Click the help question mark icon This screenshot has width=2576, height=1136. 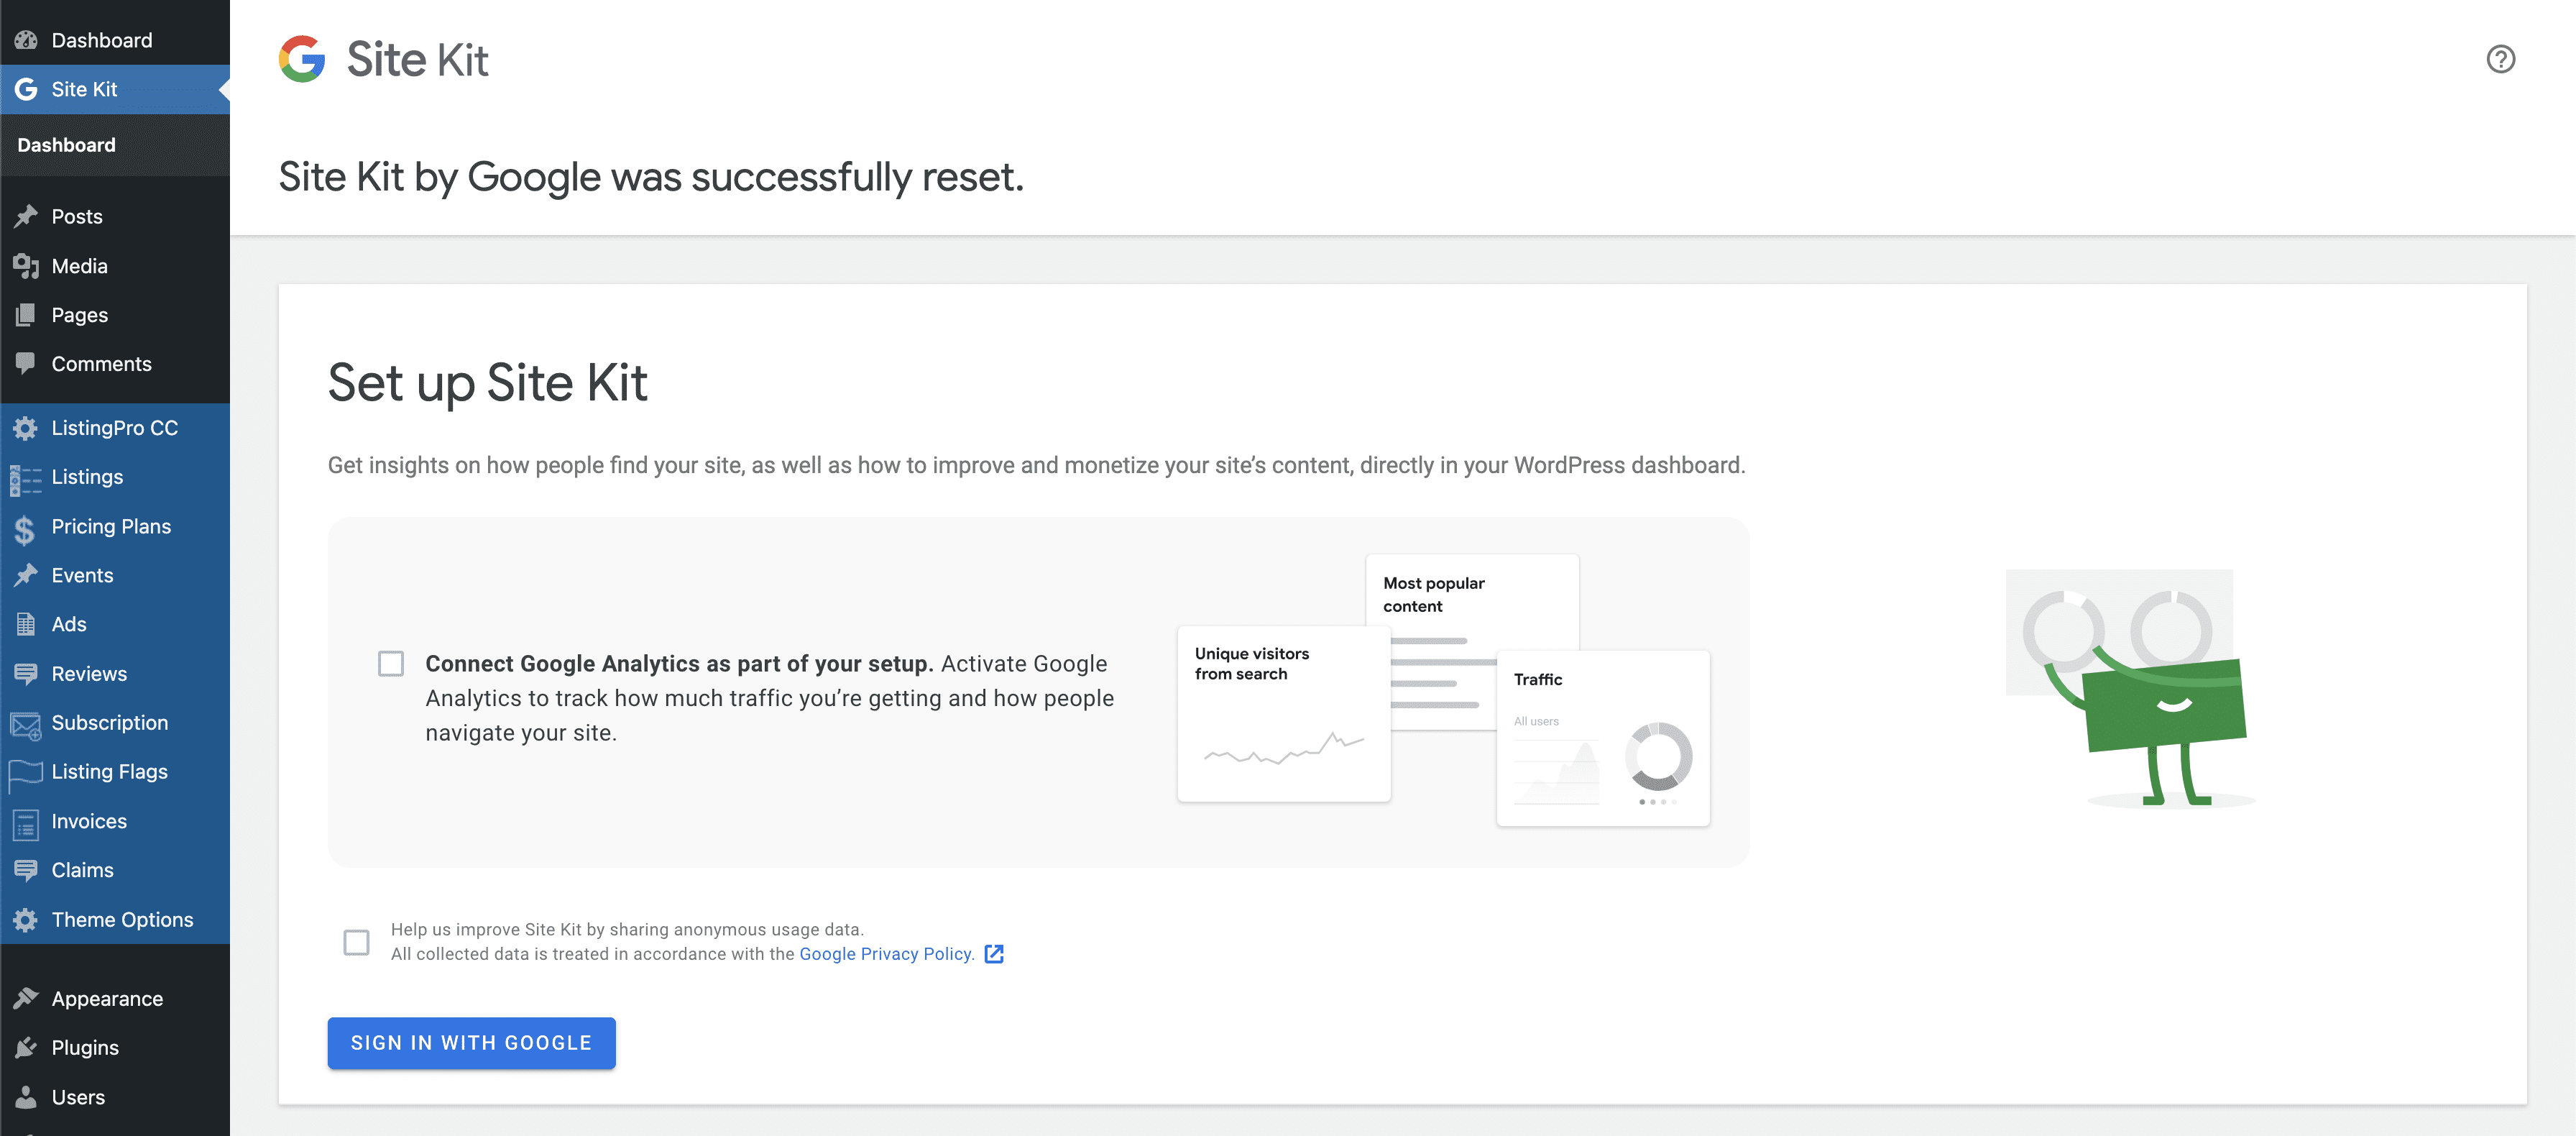tap(2500, 59)
